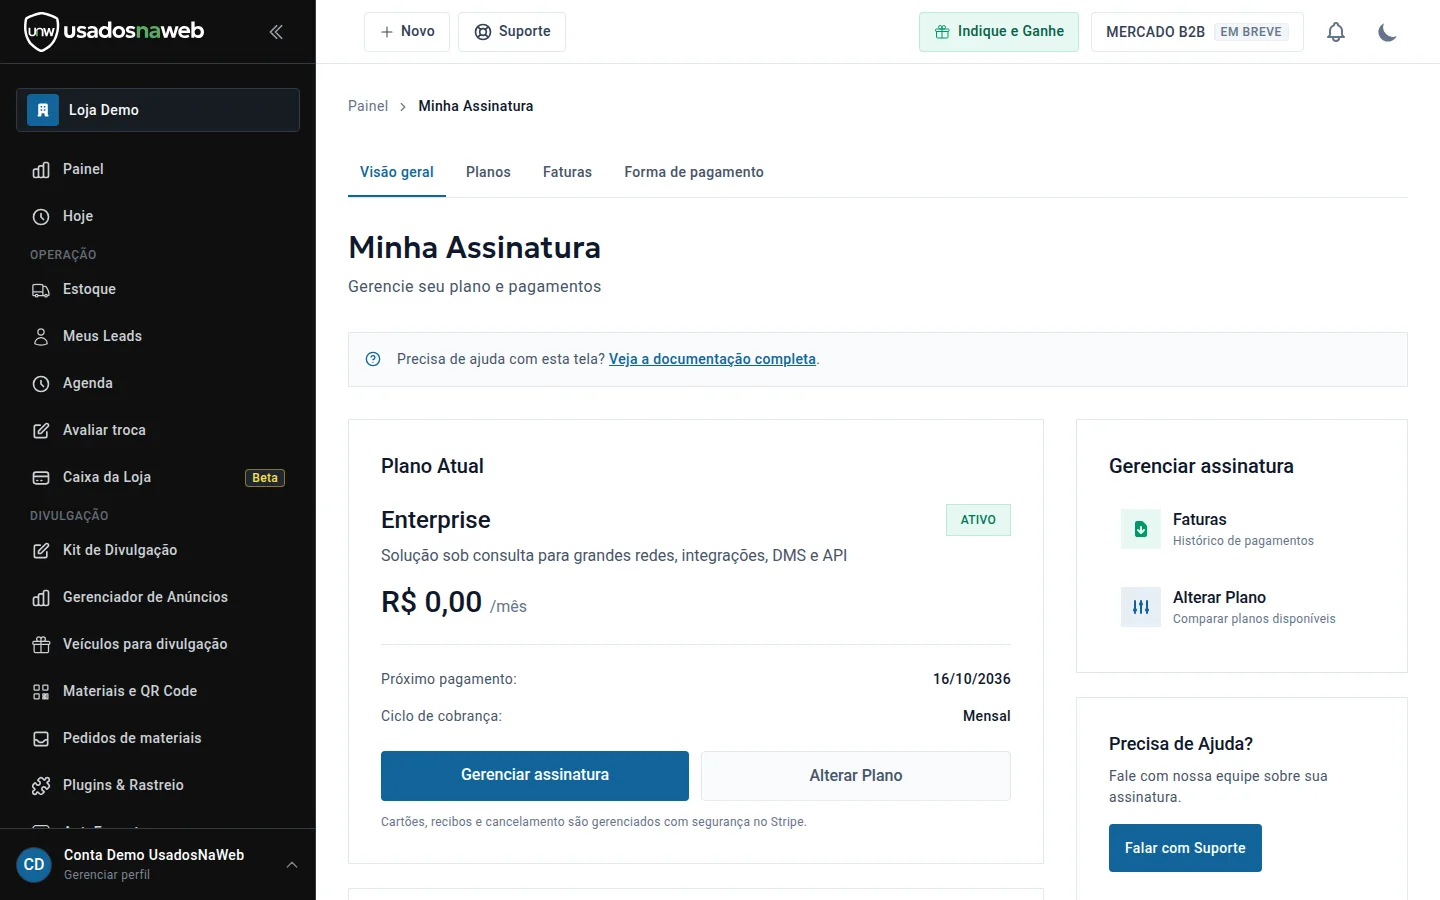Screen dimensions: 1440x900
Task: Click the MERCADO B2B button
Action: [1197, 32]
